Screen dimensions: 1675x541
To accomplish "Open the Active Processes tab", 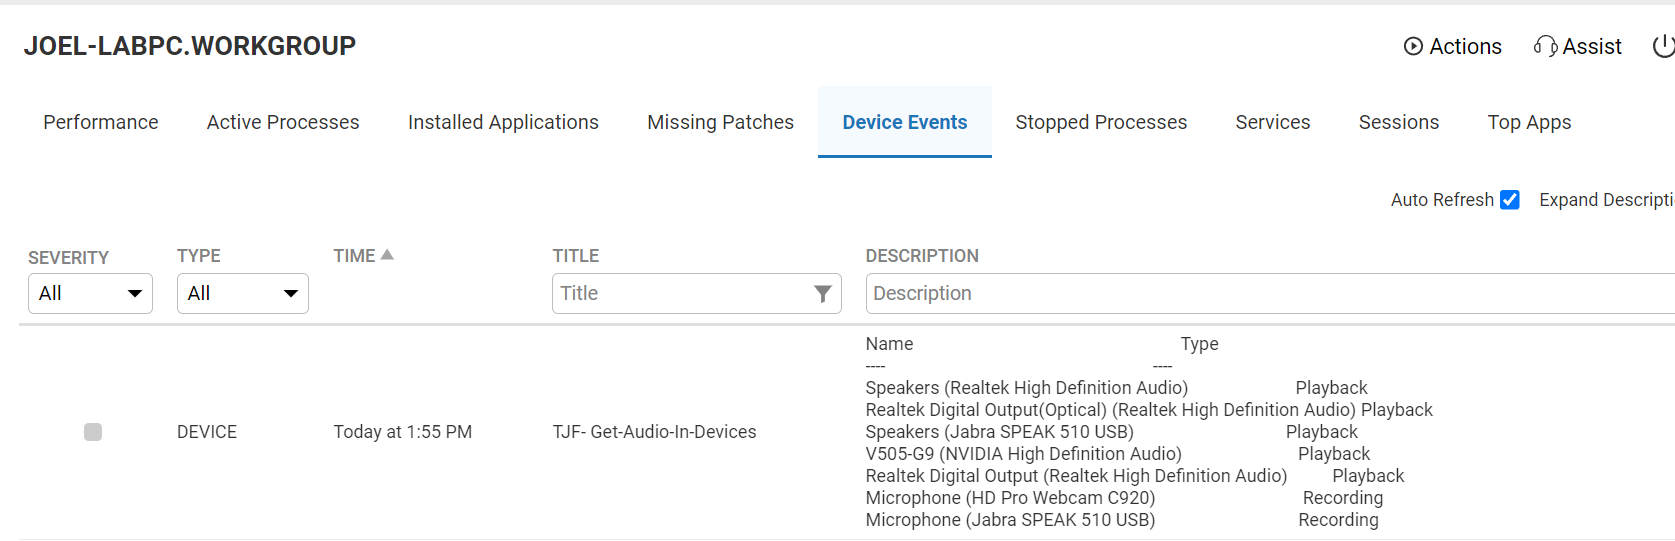I will click(x=283, y=122).
